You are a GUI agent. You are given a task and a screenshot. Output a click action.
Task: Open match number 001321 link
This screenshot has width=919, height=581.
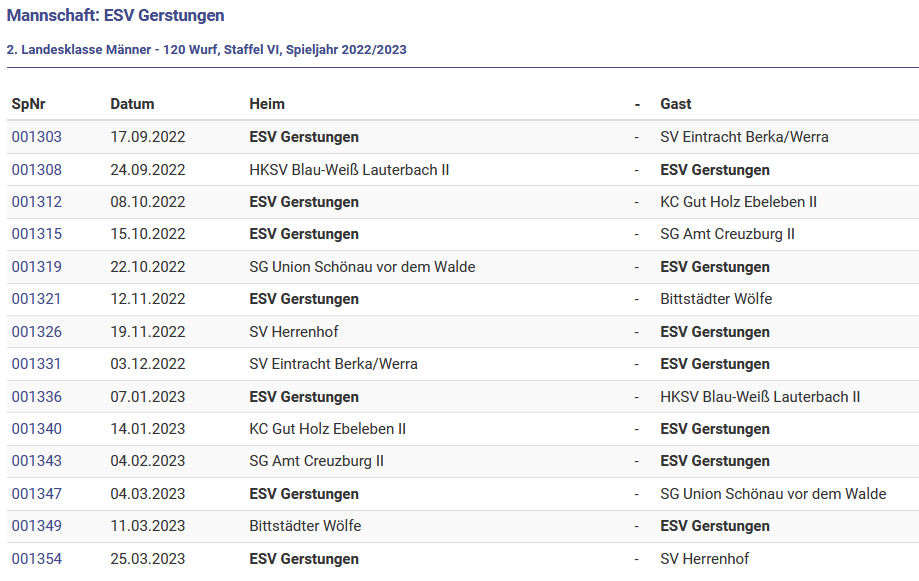click(36, 299)
